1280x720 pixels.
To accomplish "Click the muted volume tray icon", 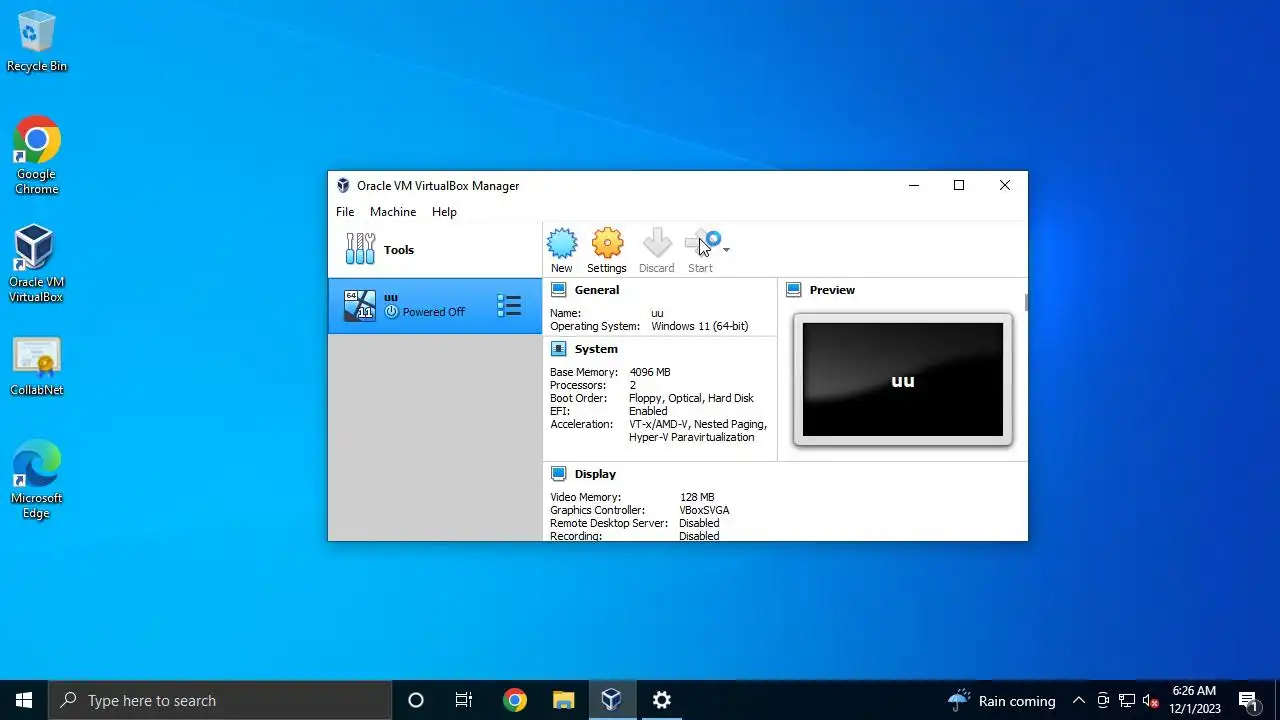I will pos(1151,700).
